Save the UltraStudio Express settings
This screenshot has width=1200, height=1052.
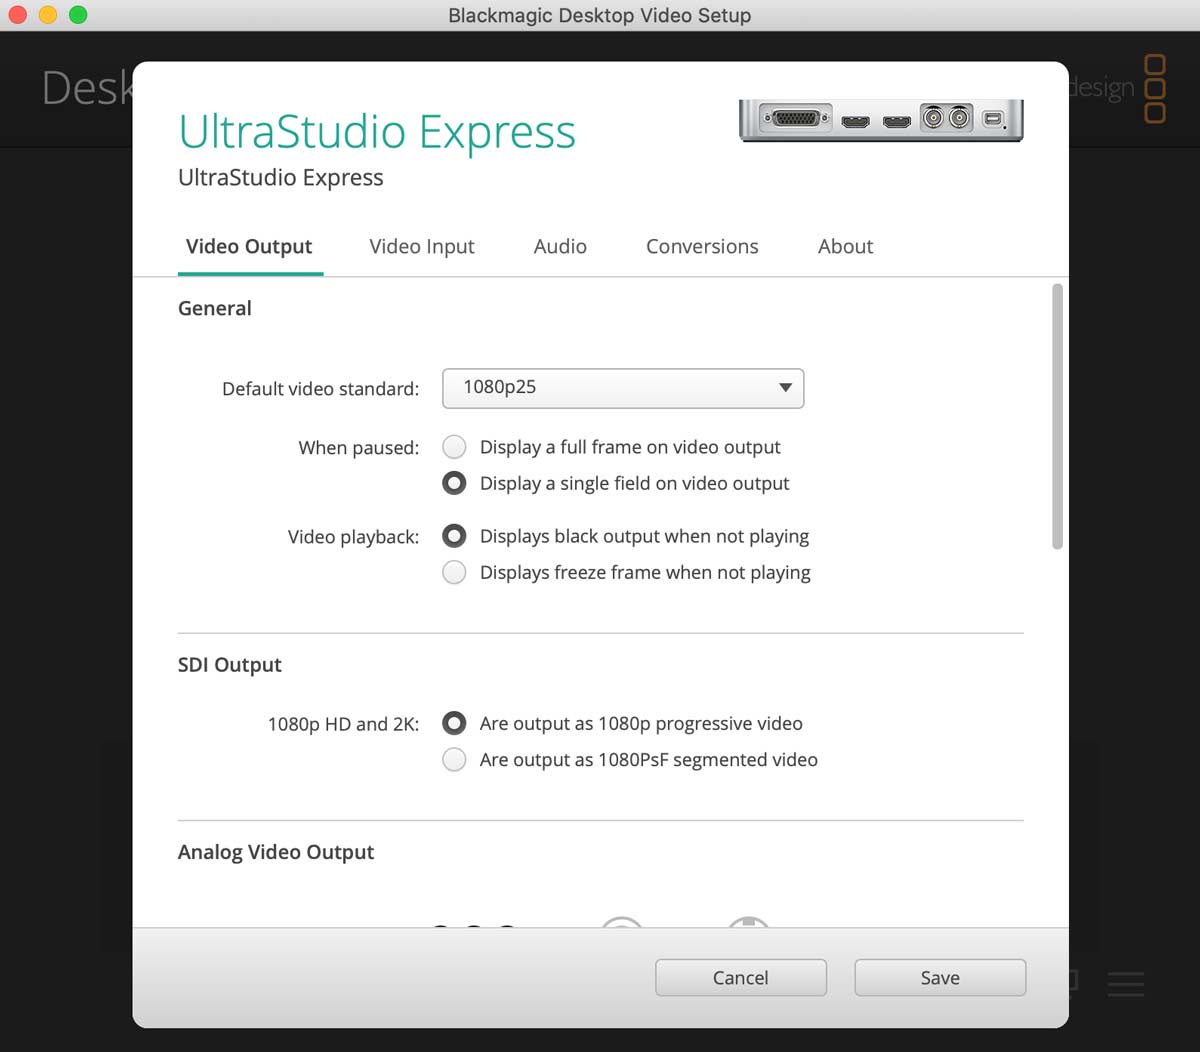pyautogui.click(x=940, y=978)
